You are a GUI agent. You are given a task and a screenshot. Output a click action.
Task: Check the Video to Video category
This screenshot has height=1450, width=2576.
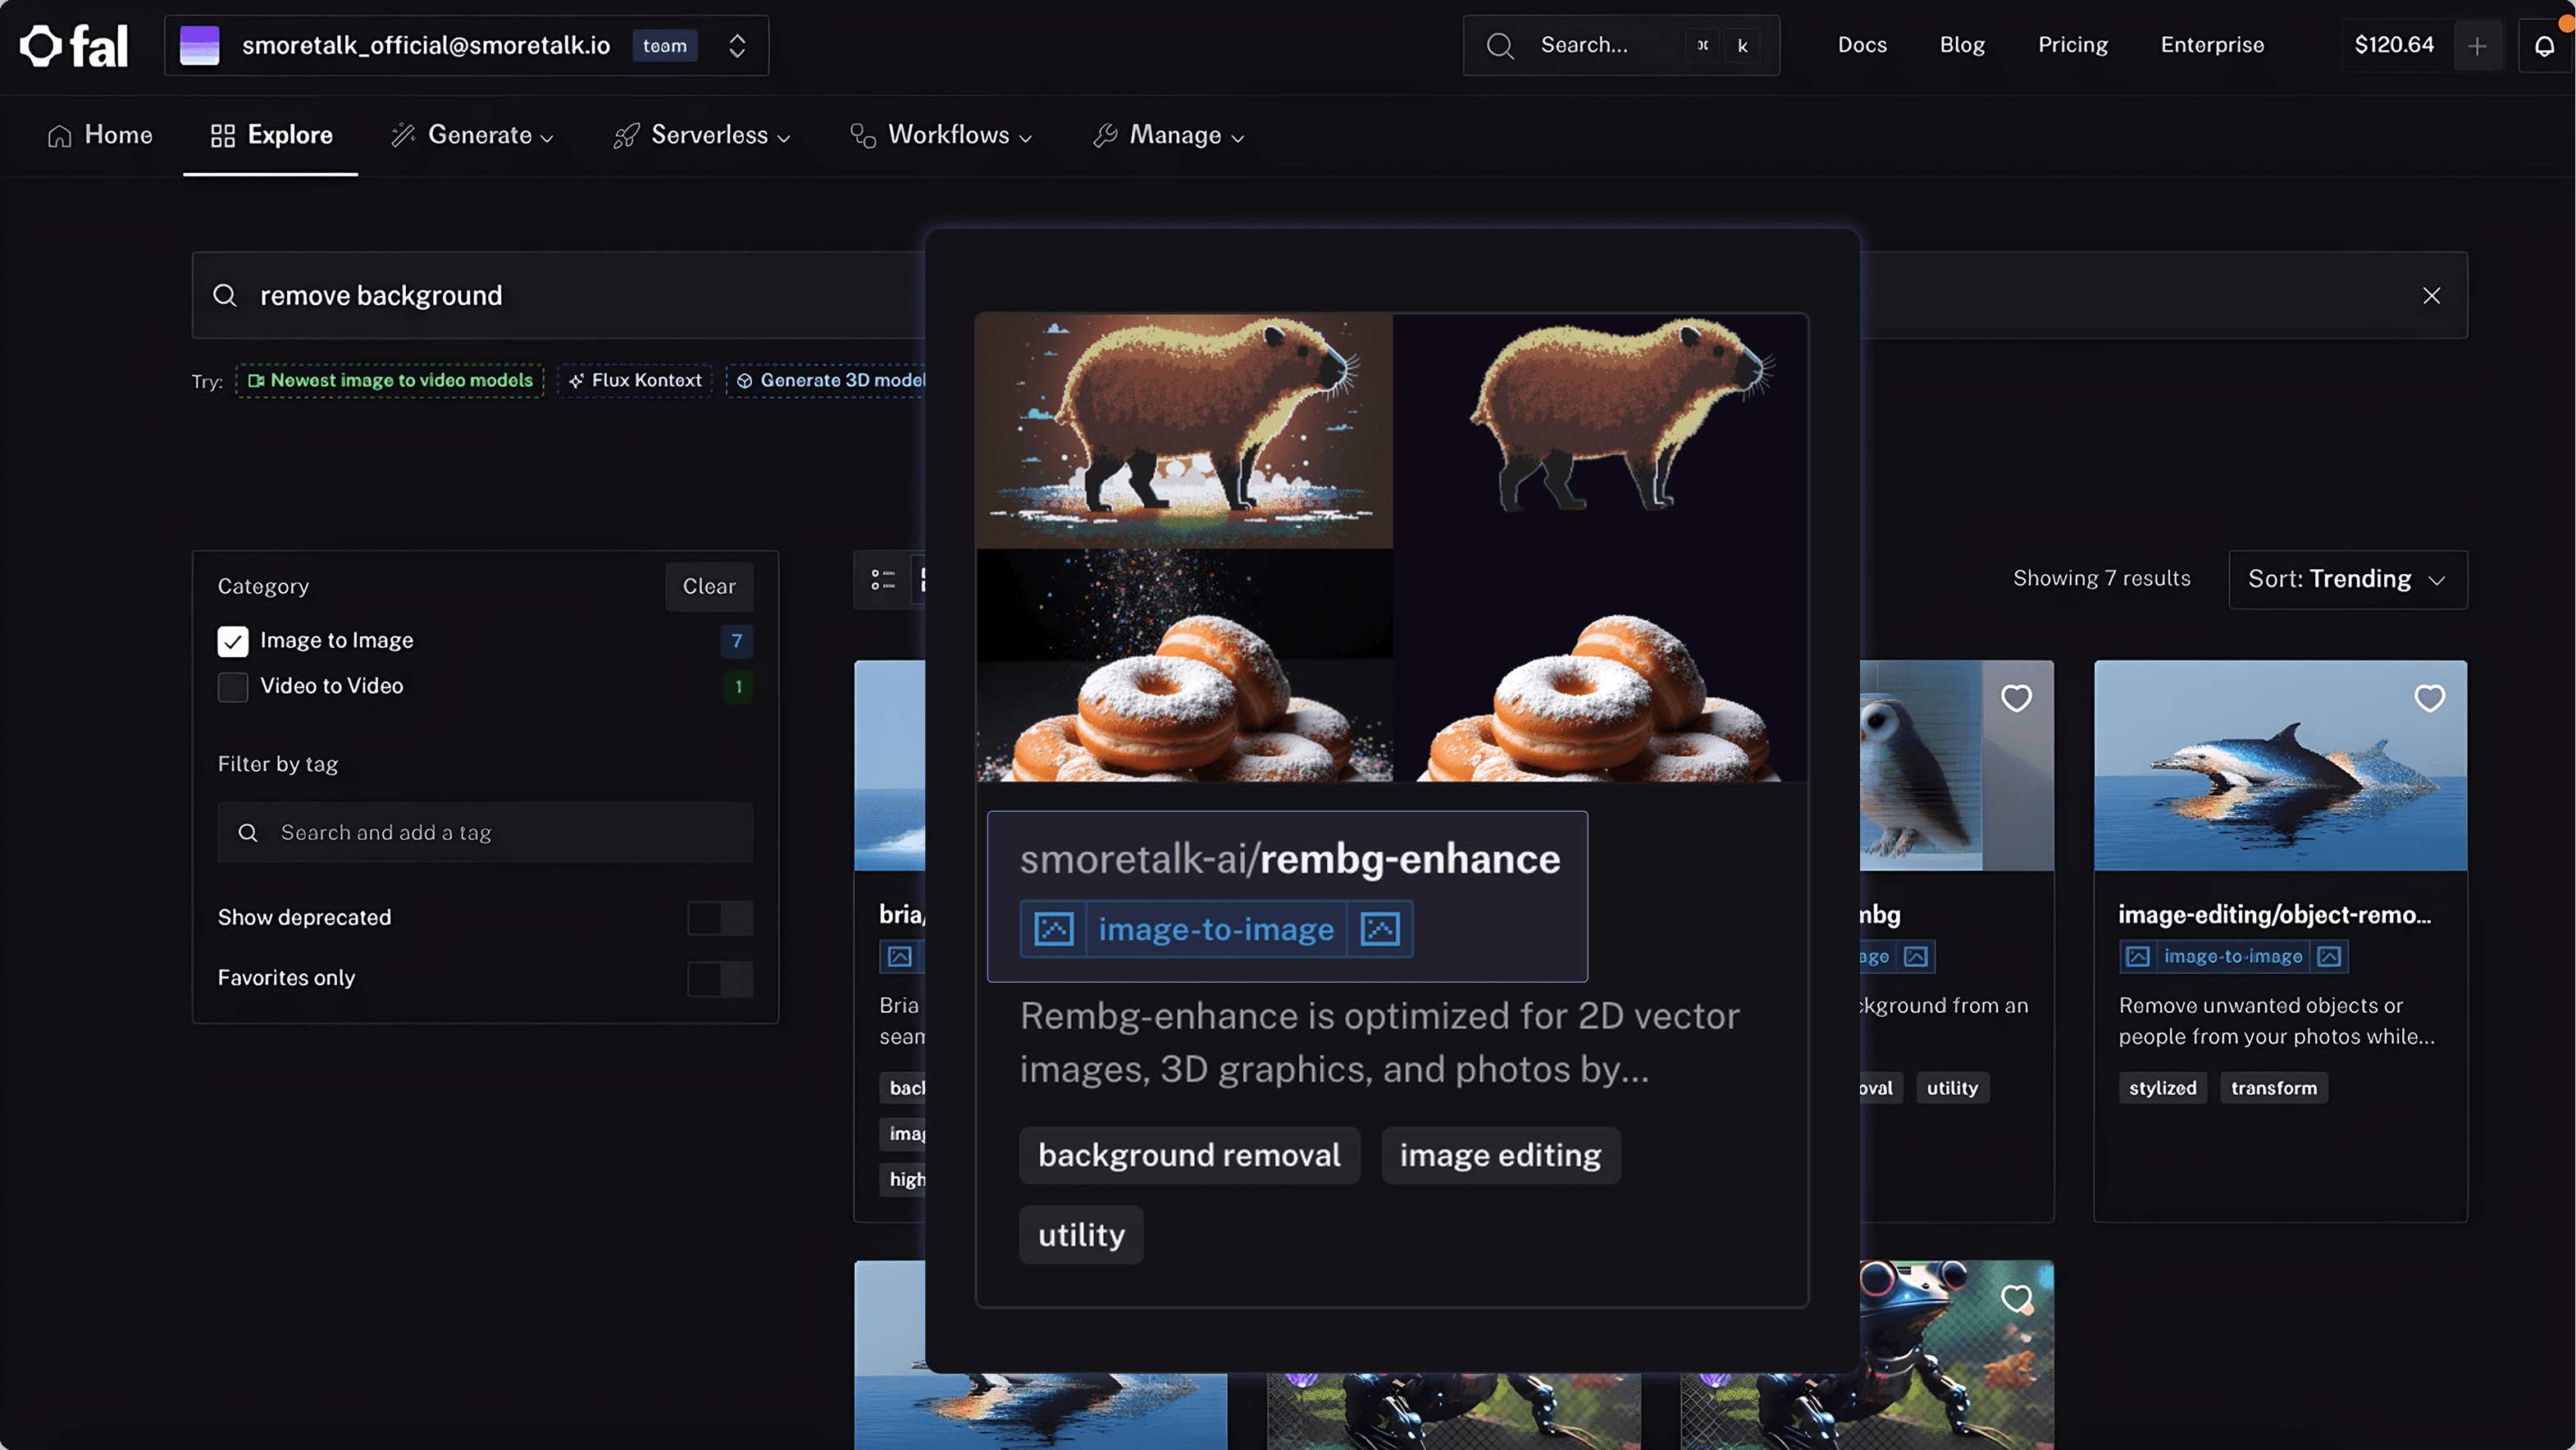(x=233, y=687)
